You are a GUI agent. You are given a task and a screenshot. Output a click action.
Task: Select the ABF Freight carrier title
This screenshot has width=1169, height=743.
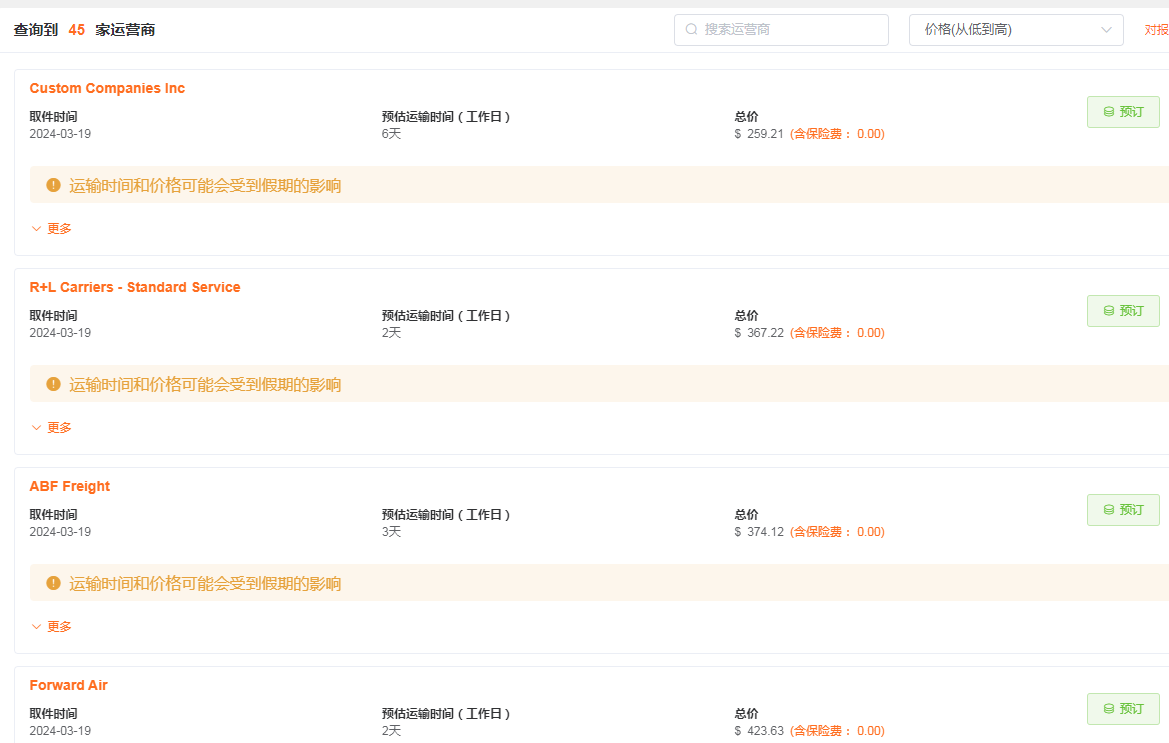tap(70, 486)
